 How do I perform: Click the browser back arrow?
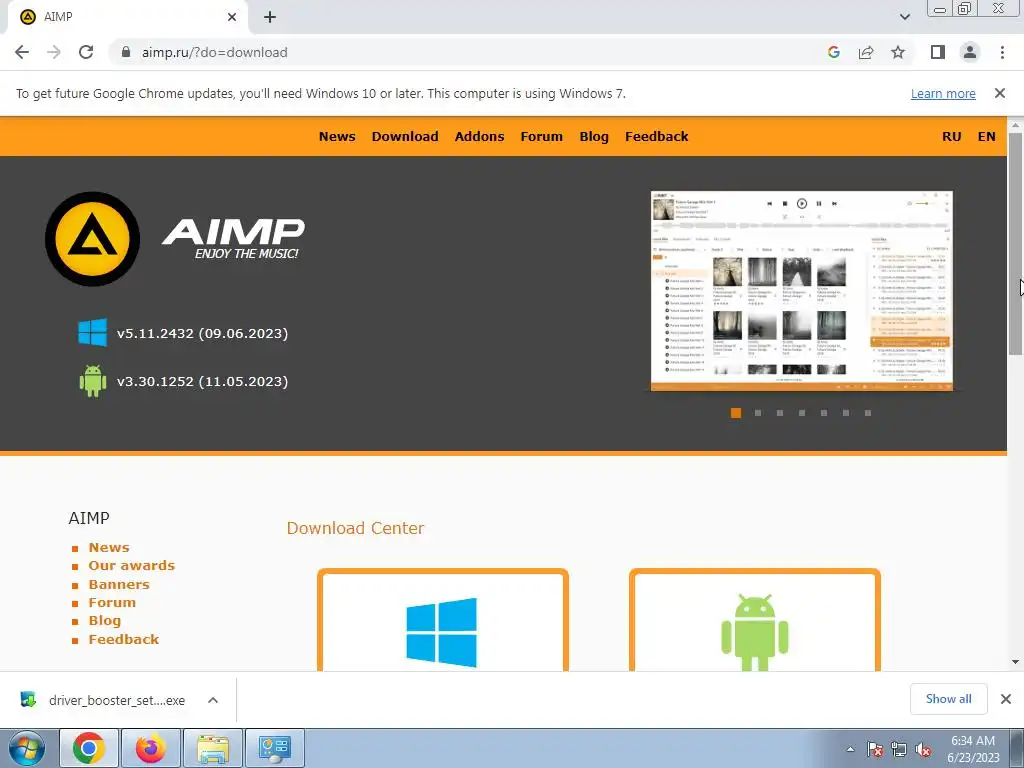[x=22, y=52]
